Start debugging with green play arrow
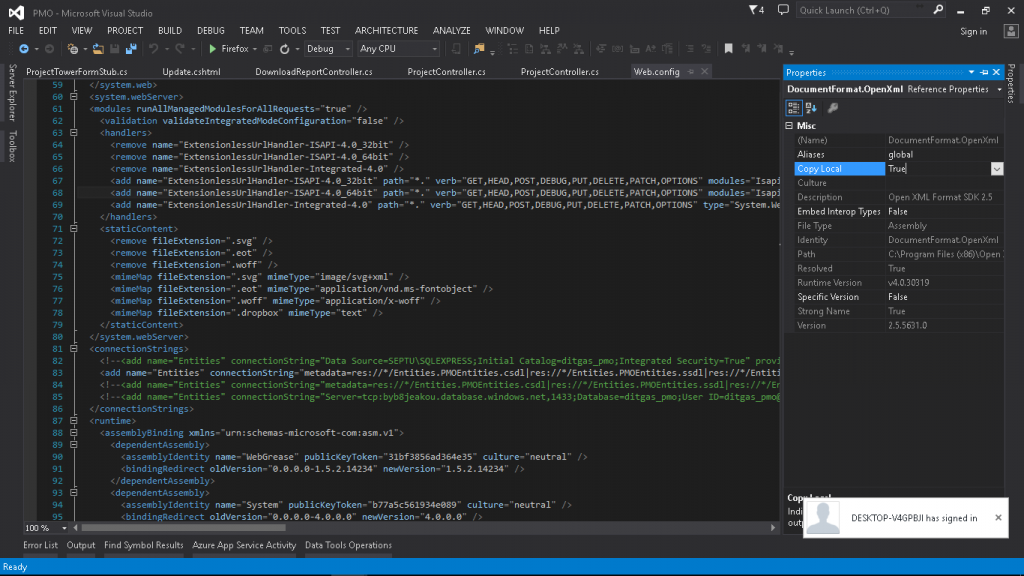The image size is (1024, 576). [x=212, y=49]
